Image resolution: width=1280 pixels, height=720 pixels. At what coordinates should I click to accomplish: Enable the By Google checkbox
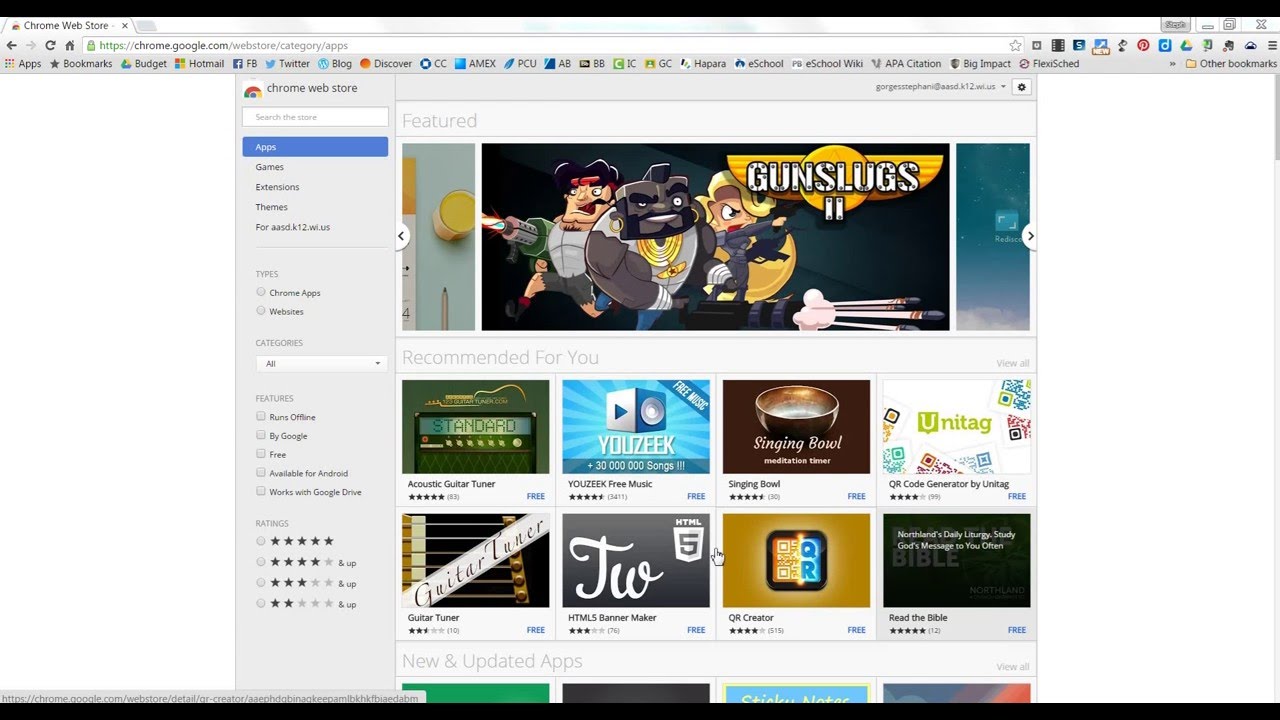coord(261,435)
